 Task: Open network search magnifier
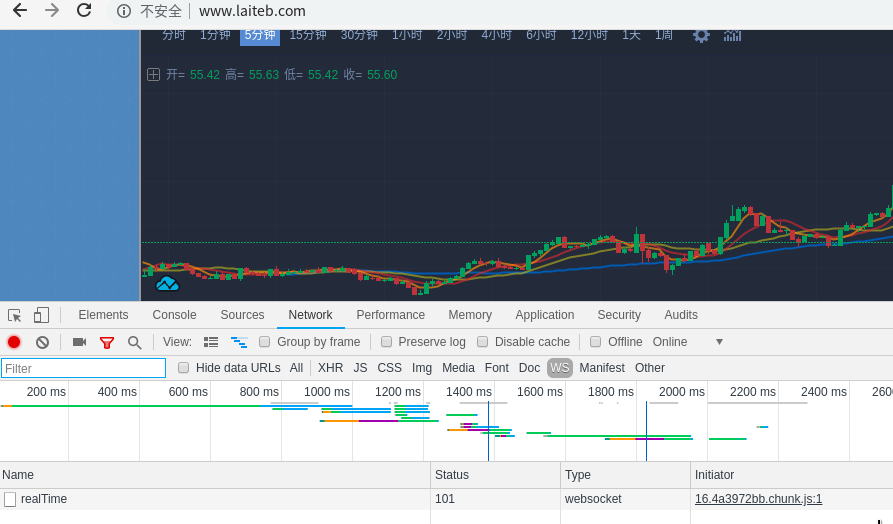(x=134, y=342)
